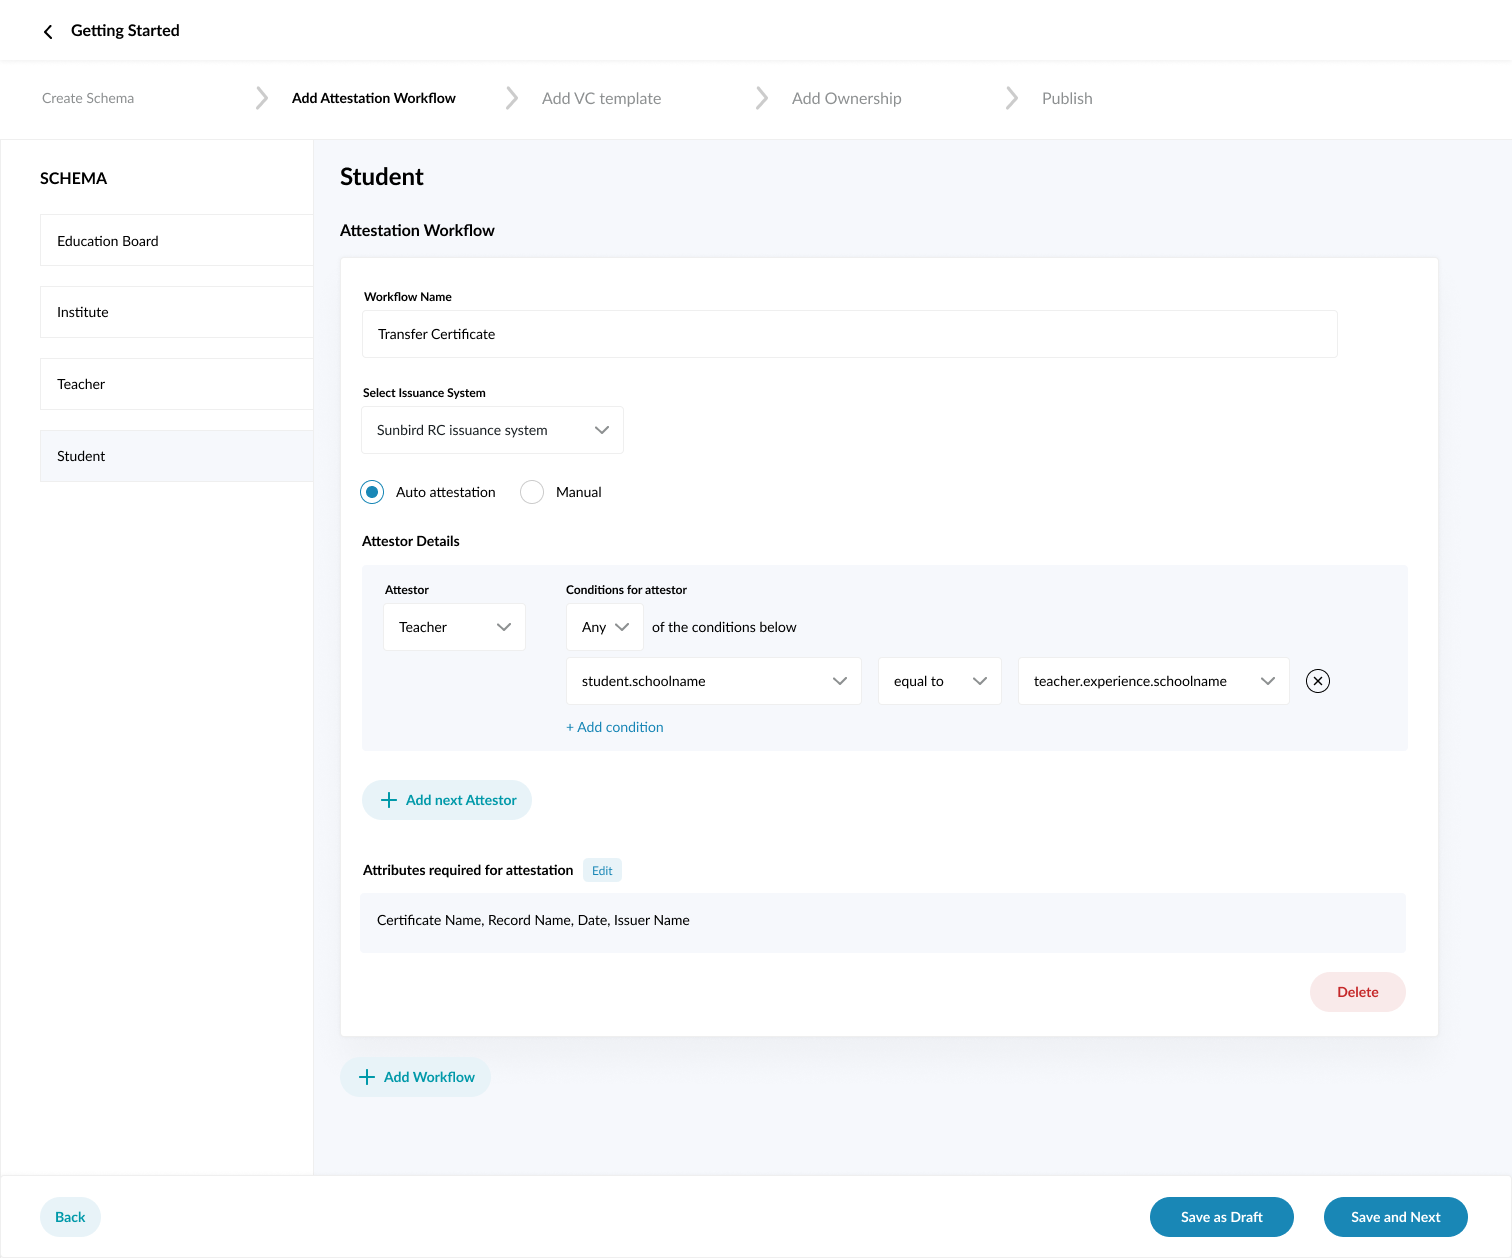Click the back arrow beside Getting Started
1512x1258 pixels.
pyautogui.click(x=47, y=31)
